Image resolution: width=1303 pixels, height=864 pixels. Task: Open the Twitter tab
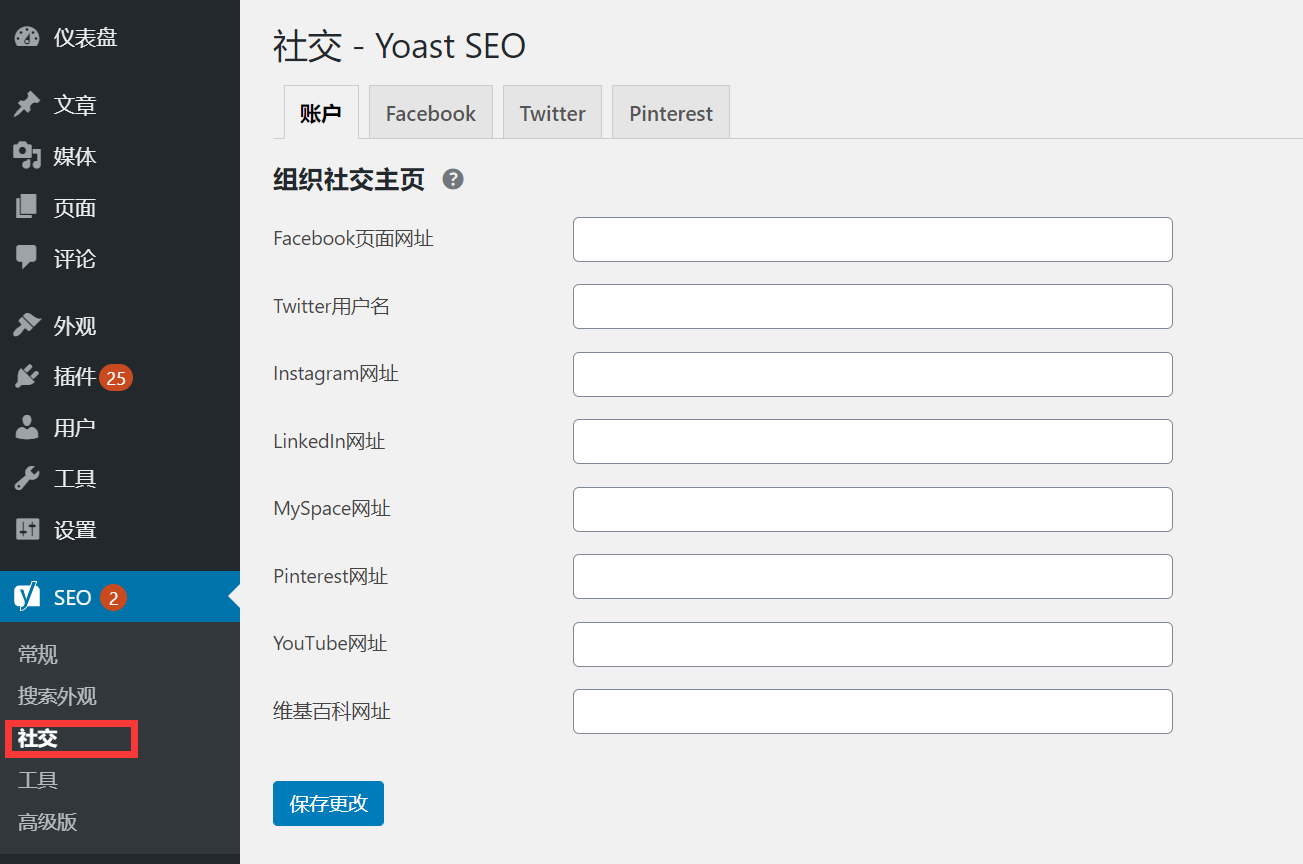552,113
